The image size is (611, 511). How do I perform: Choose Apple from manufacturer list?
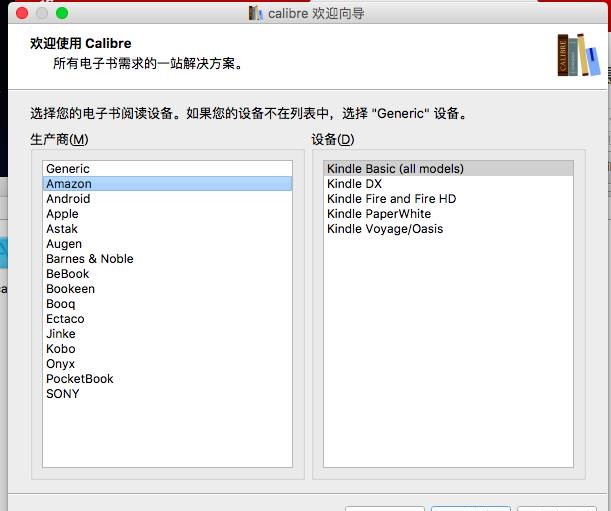pos(167,214)
